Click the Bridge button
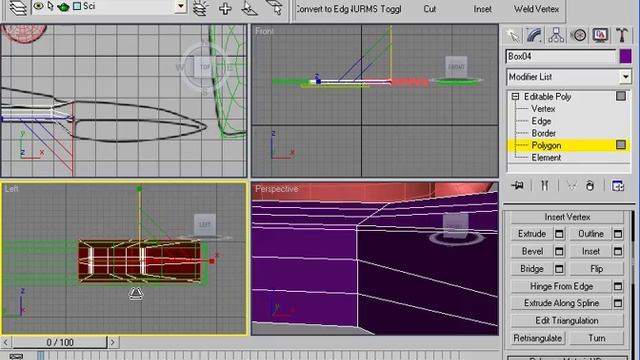Screen dimensions: 640x360 click(532, 269)
